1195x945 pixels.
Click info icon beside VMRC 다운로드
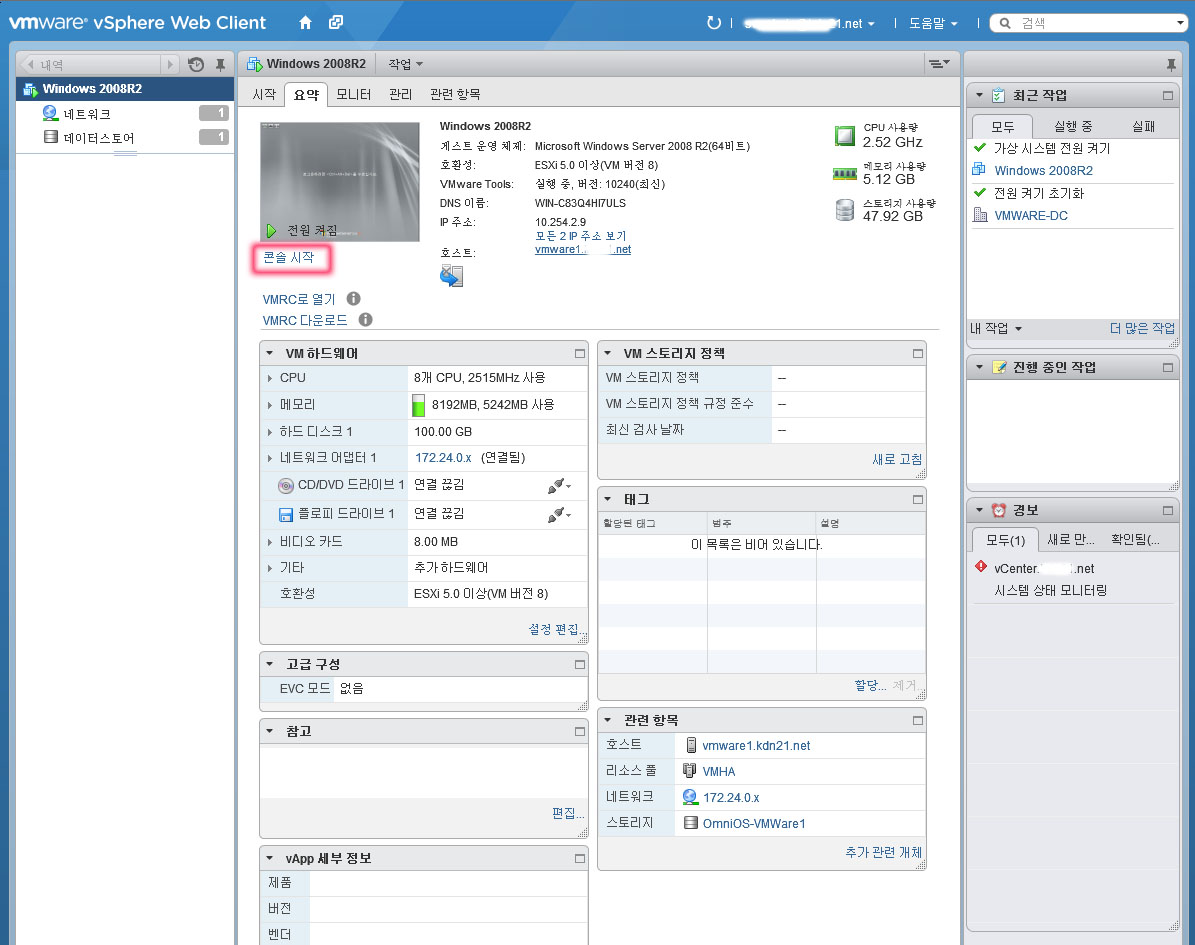tap(366, 320)
